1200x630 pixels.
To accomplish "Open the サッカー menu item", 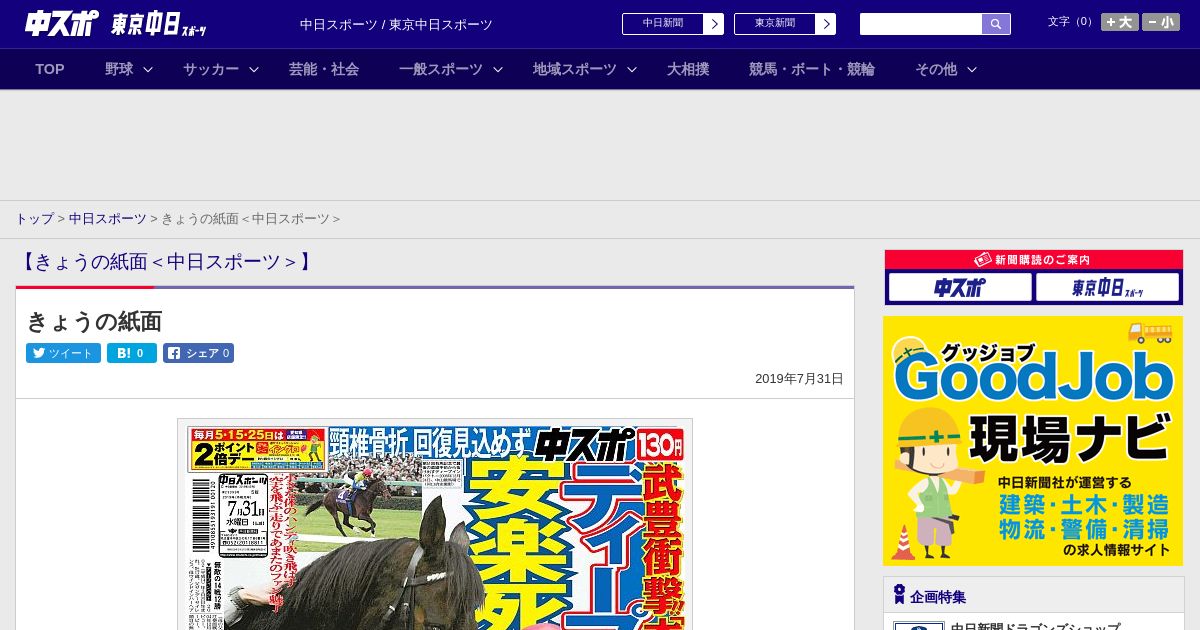I will point(211,69).
